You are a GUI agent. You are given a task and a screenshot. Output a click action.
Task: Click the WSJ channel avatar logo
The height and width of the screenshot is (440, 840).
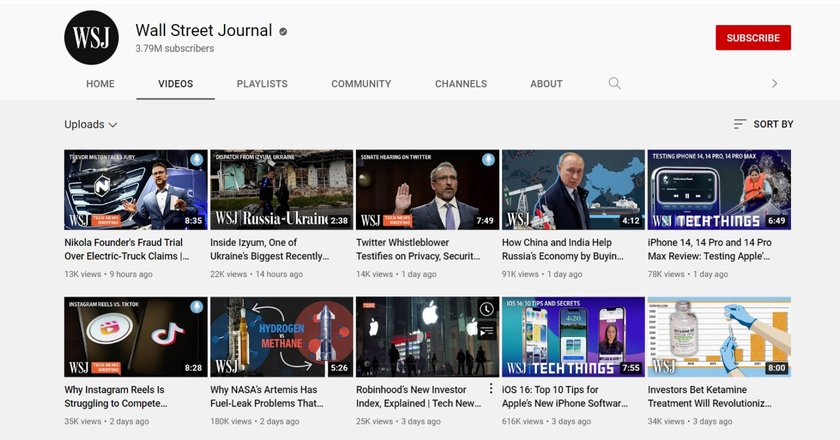coord(92,38)
